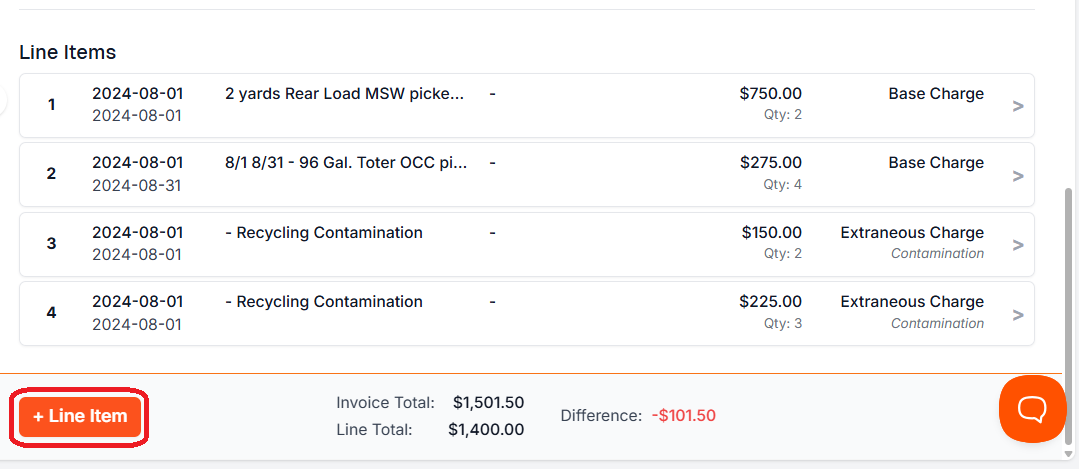Click the red Difference amount -$101.50
Screen dimensions: 1079x469
[x=683, y=416]
